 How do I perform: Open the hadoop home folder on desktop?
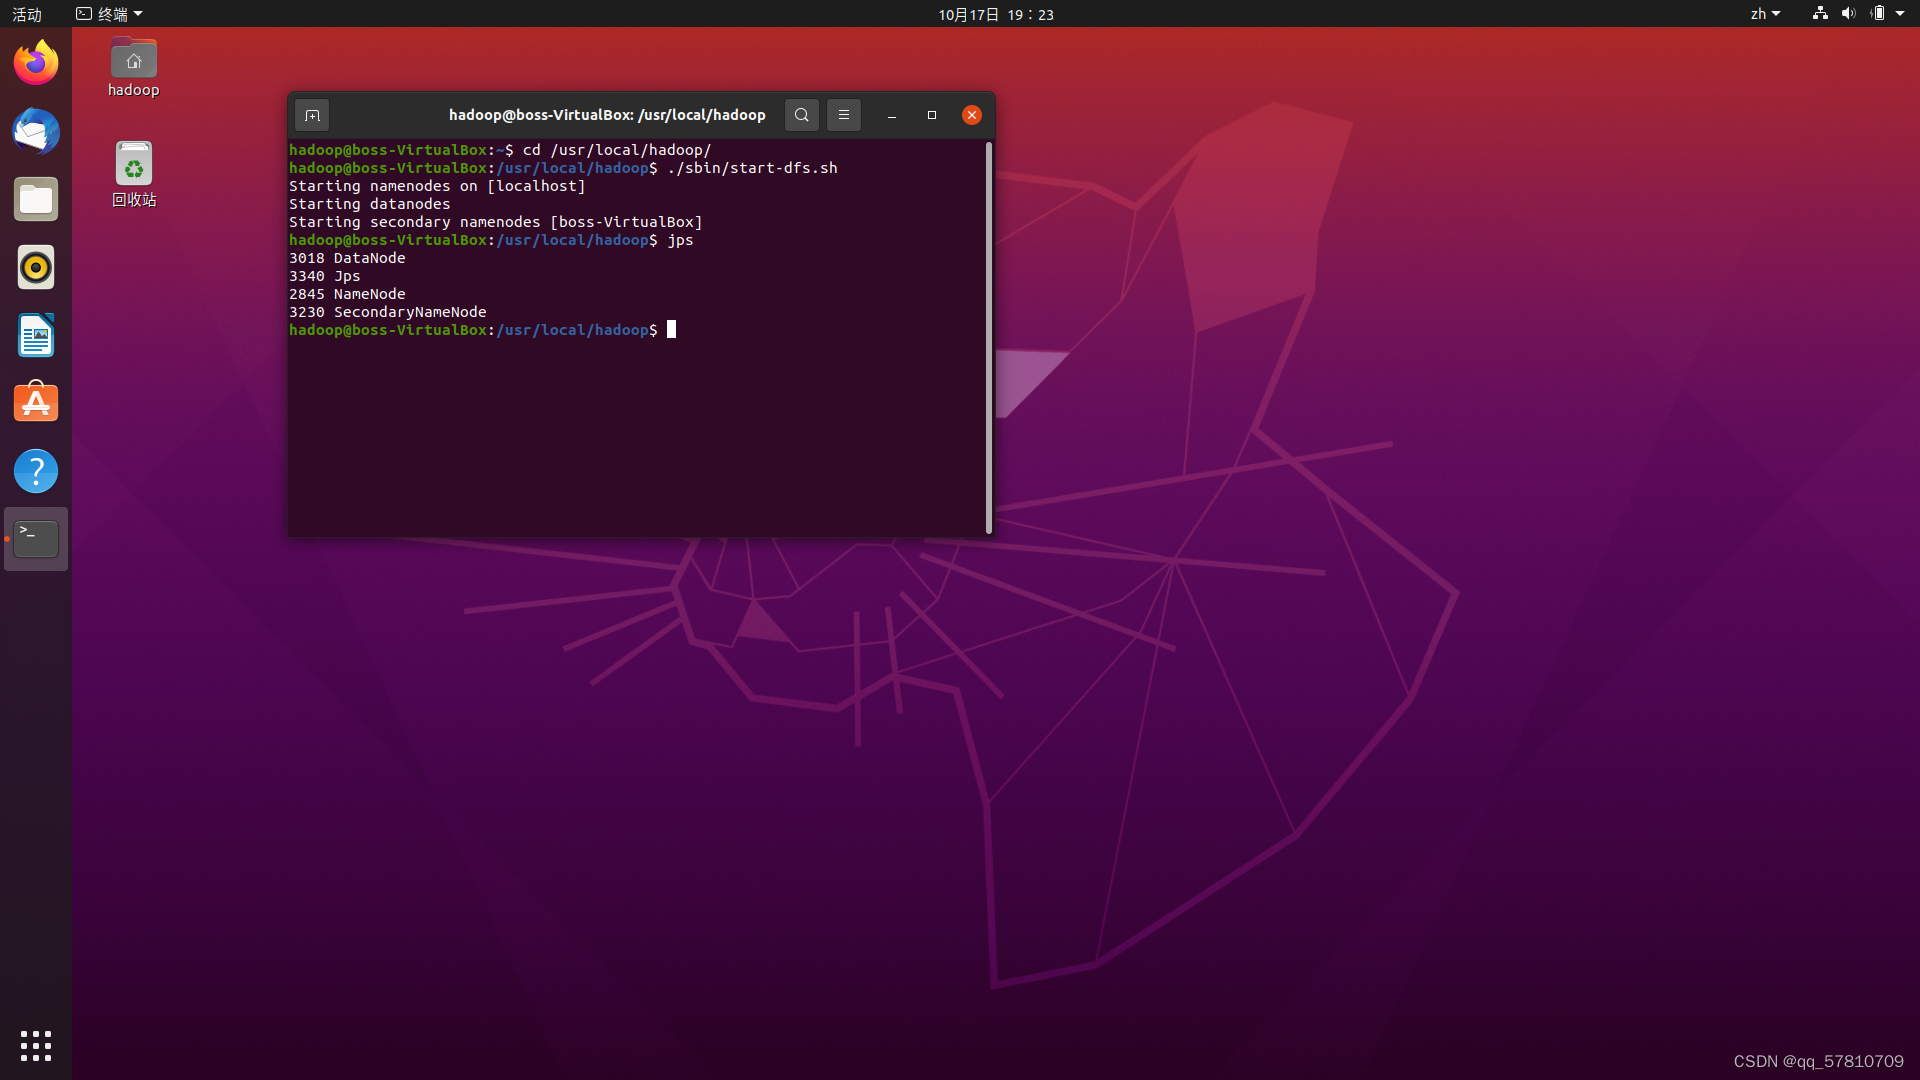pyautogui.click(x=134, y=67)
